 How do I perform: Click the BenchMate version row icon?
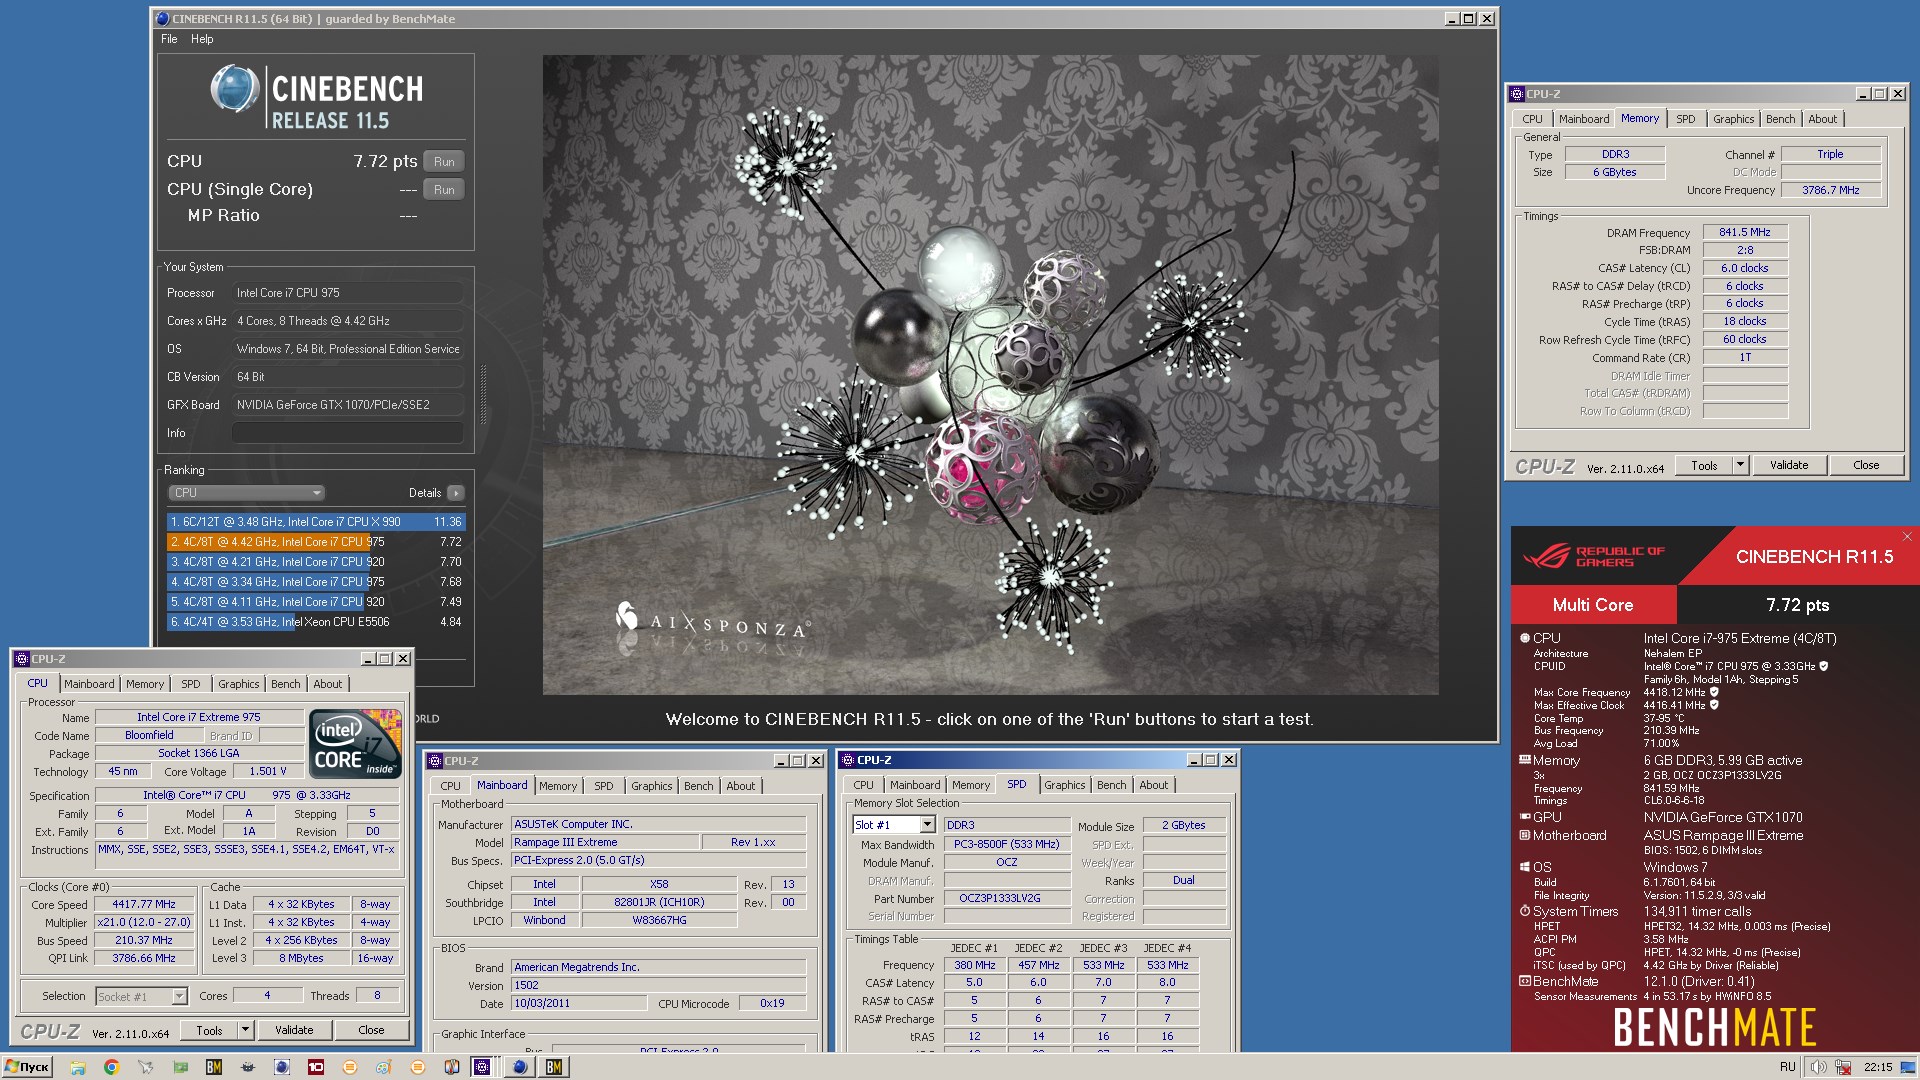[1525, 981]
